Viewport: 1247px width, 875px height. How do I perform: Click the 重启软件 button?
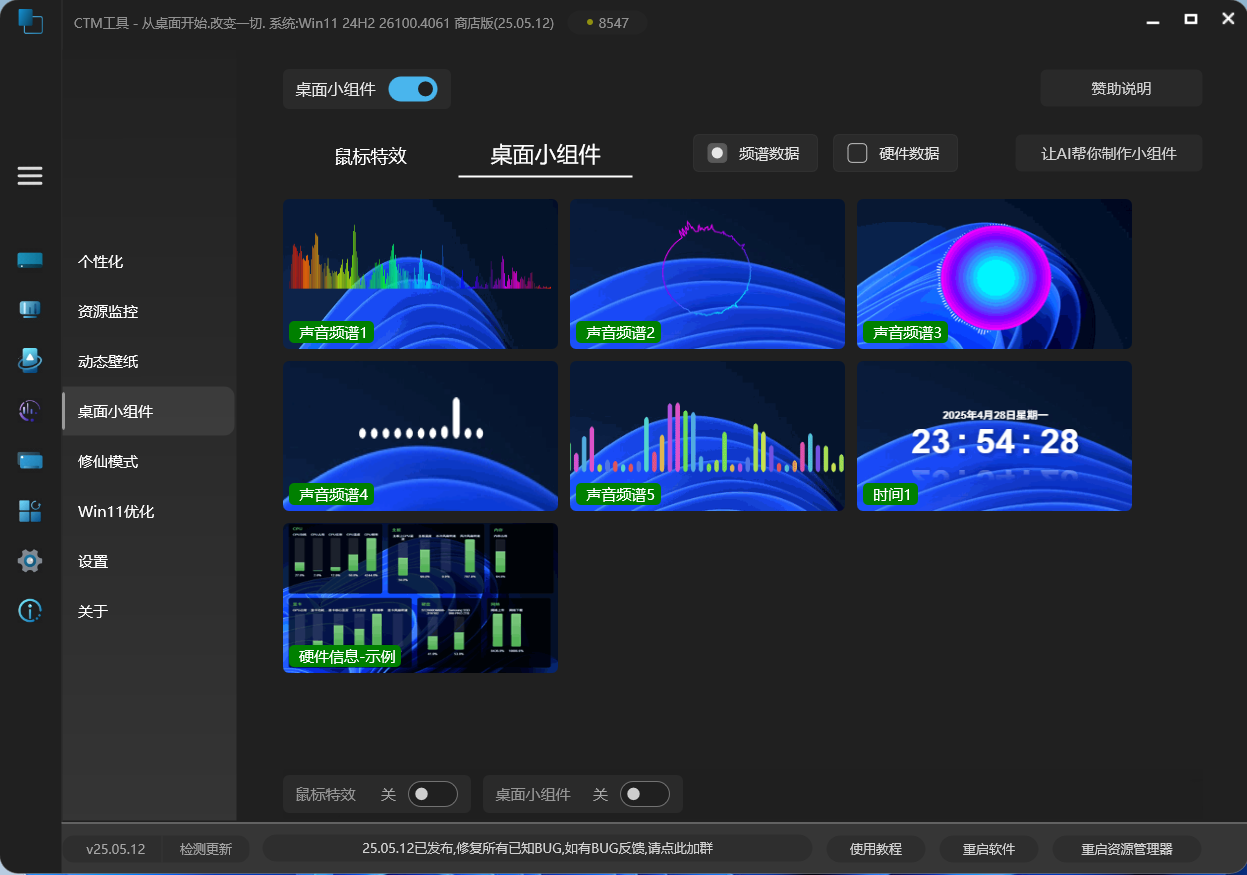tap(989, 849)
